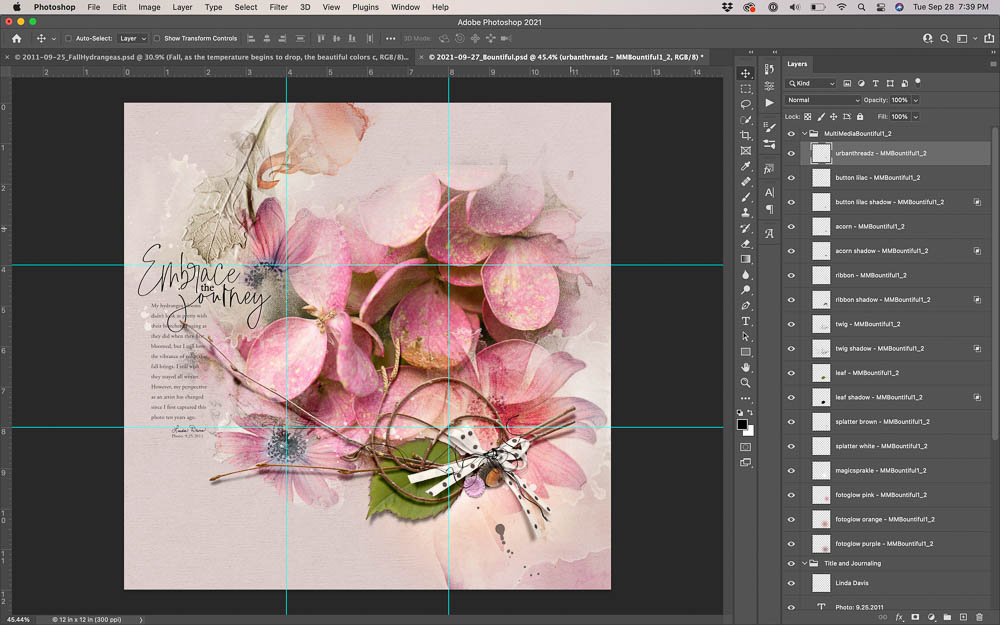1000x625 pixels.
Task: Lock all attributes with padlock icon
Action: [x=860, y=117]
